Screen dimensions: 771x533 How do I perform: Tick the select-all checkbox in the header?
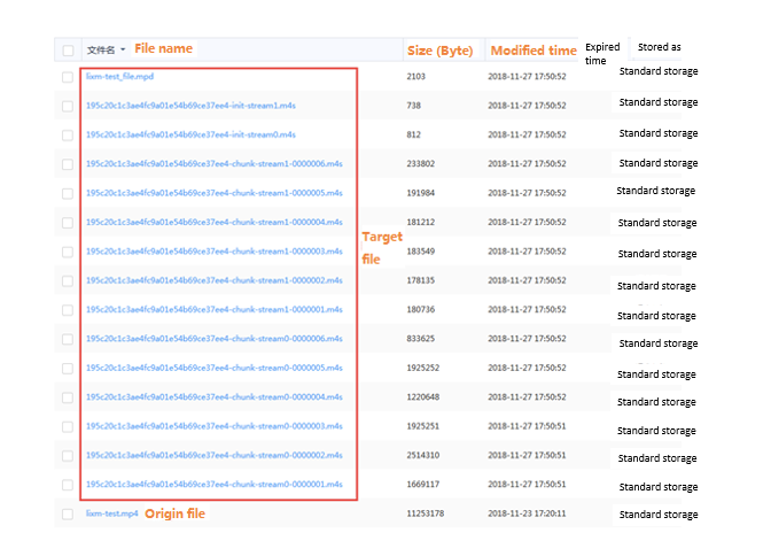68,51
